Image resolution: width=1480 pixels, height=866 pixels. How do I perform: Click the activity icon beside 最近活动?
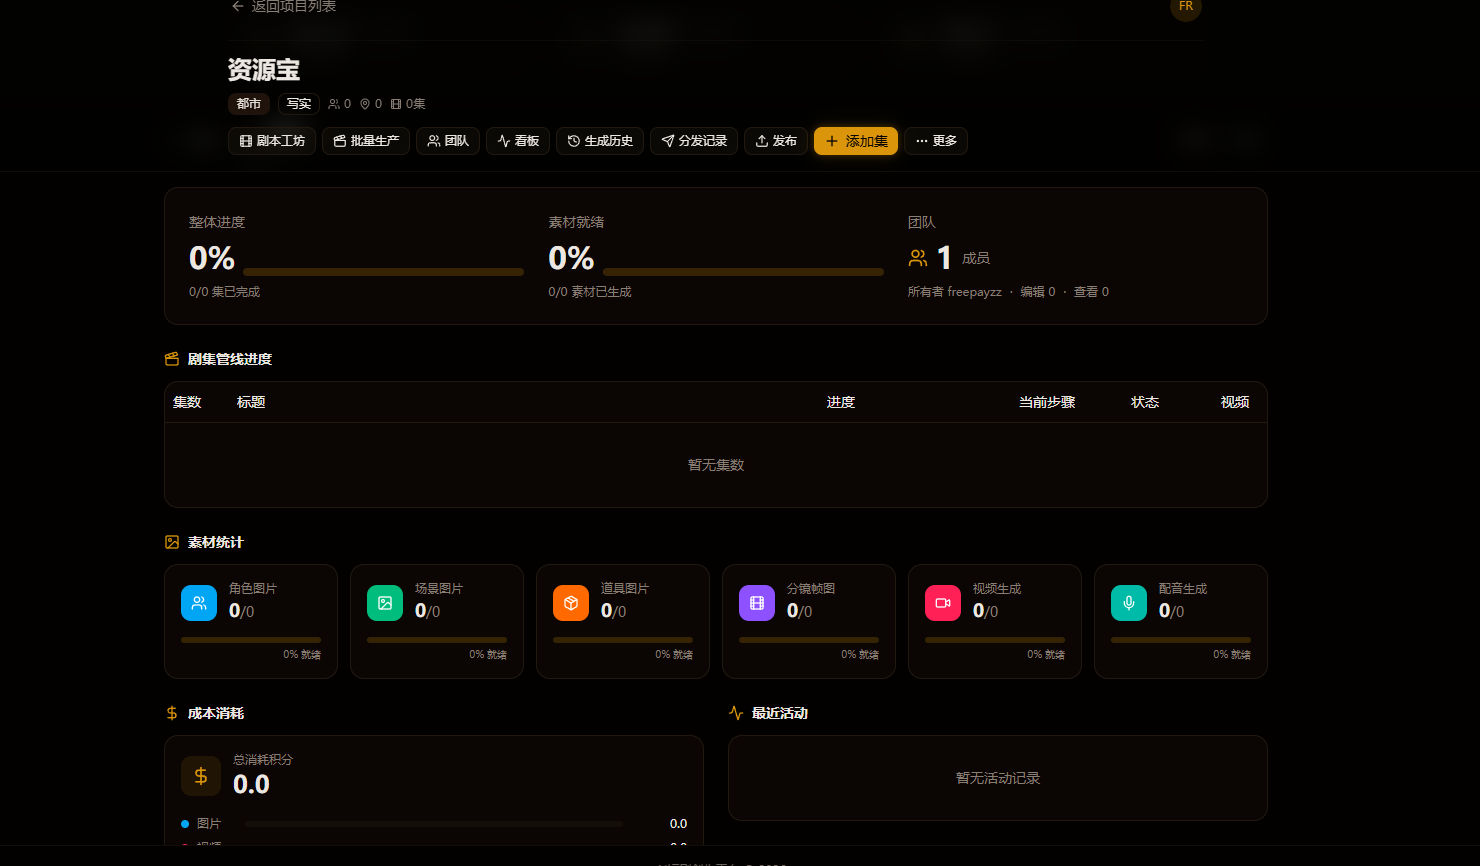pyautogui.click(x=736, y=713)
